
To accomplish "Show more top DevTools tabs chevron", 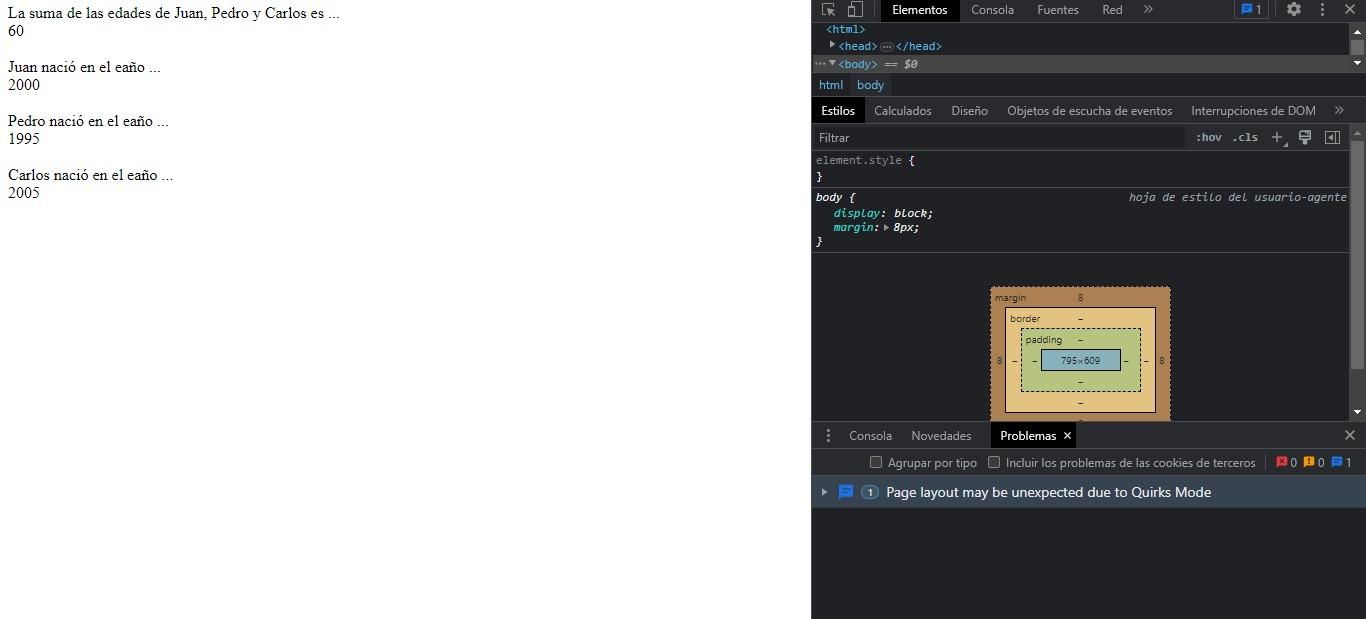I will click(x=1148, y=10).
